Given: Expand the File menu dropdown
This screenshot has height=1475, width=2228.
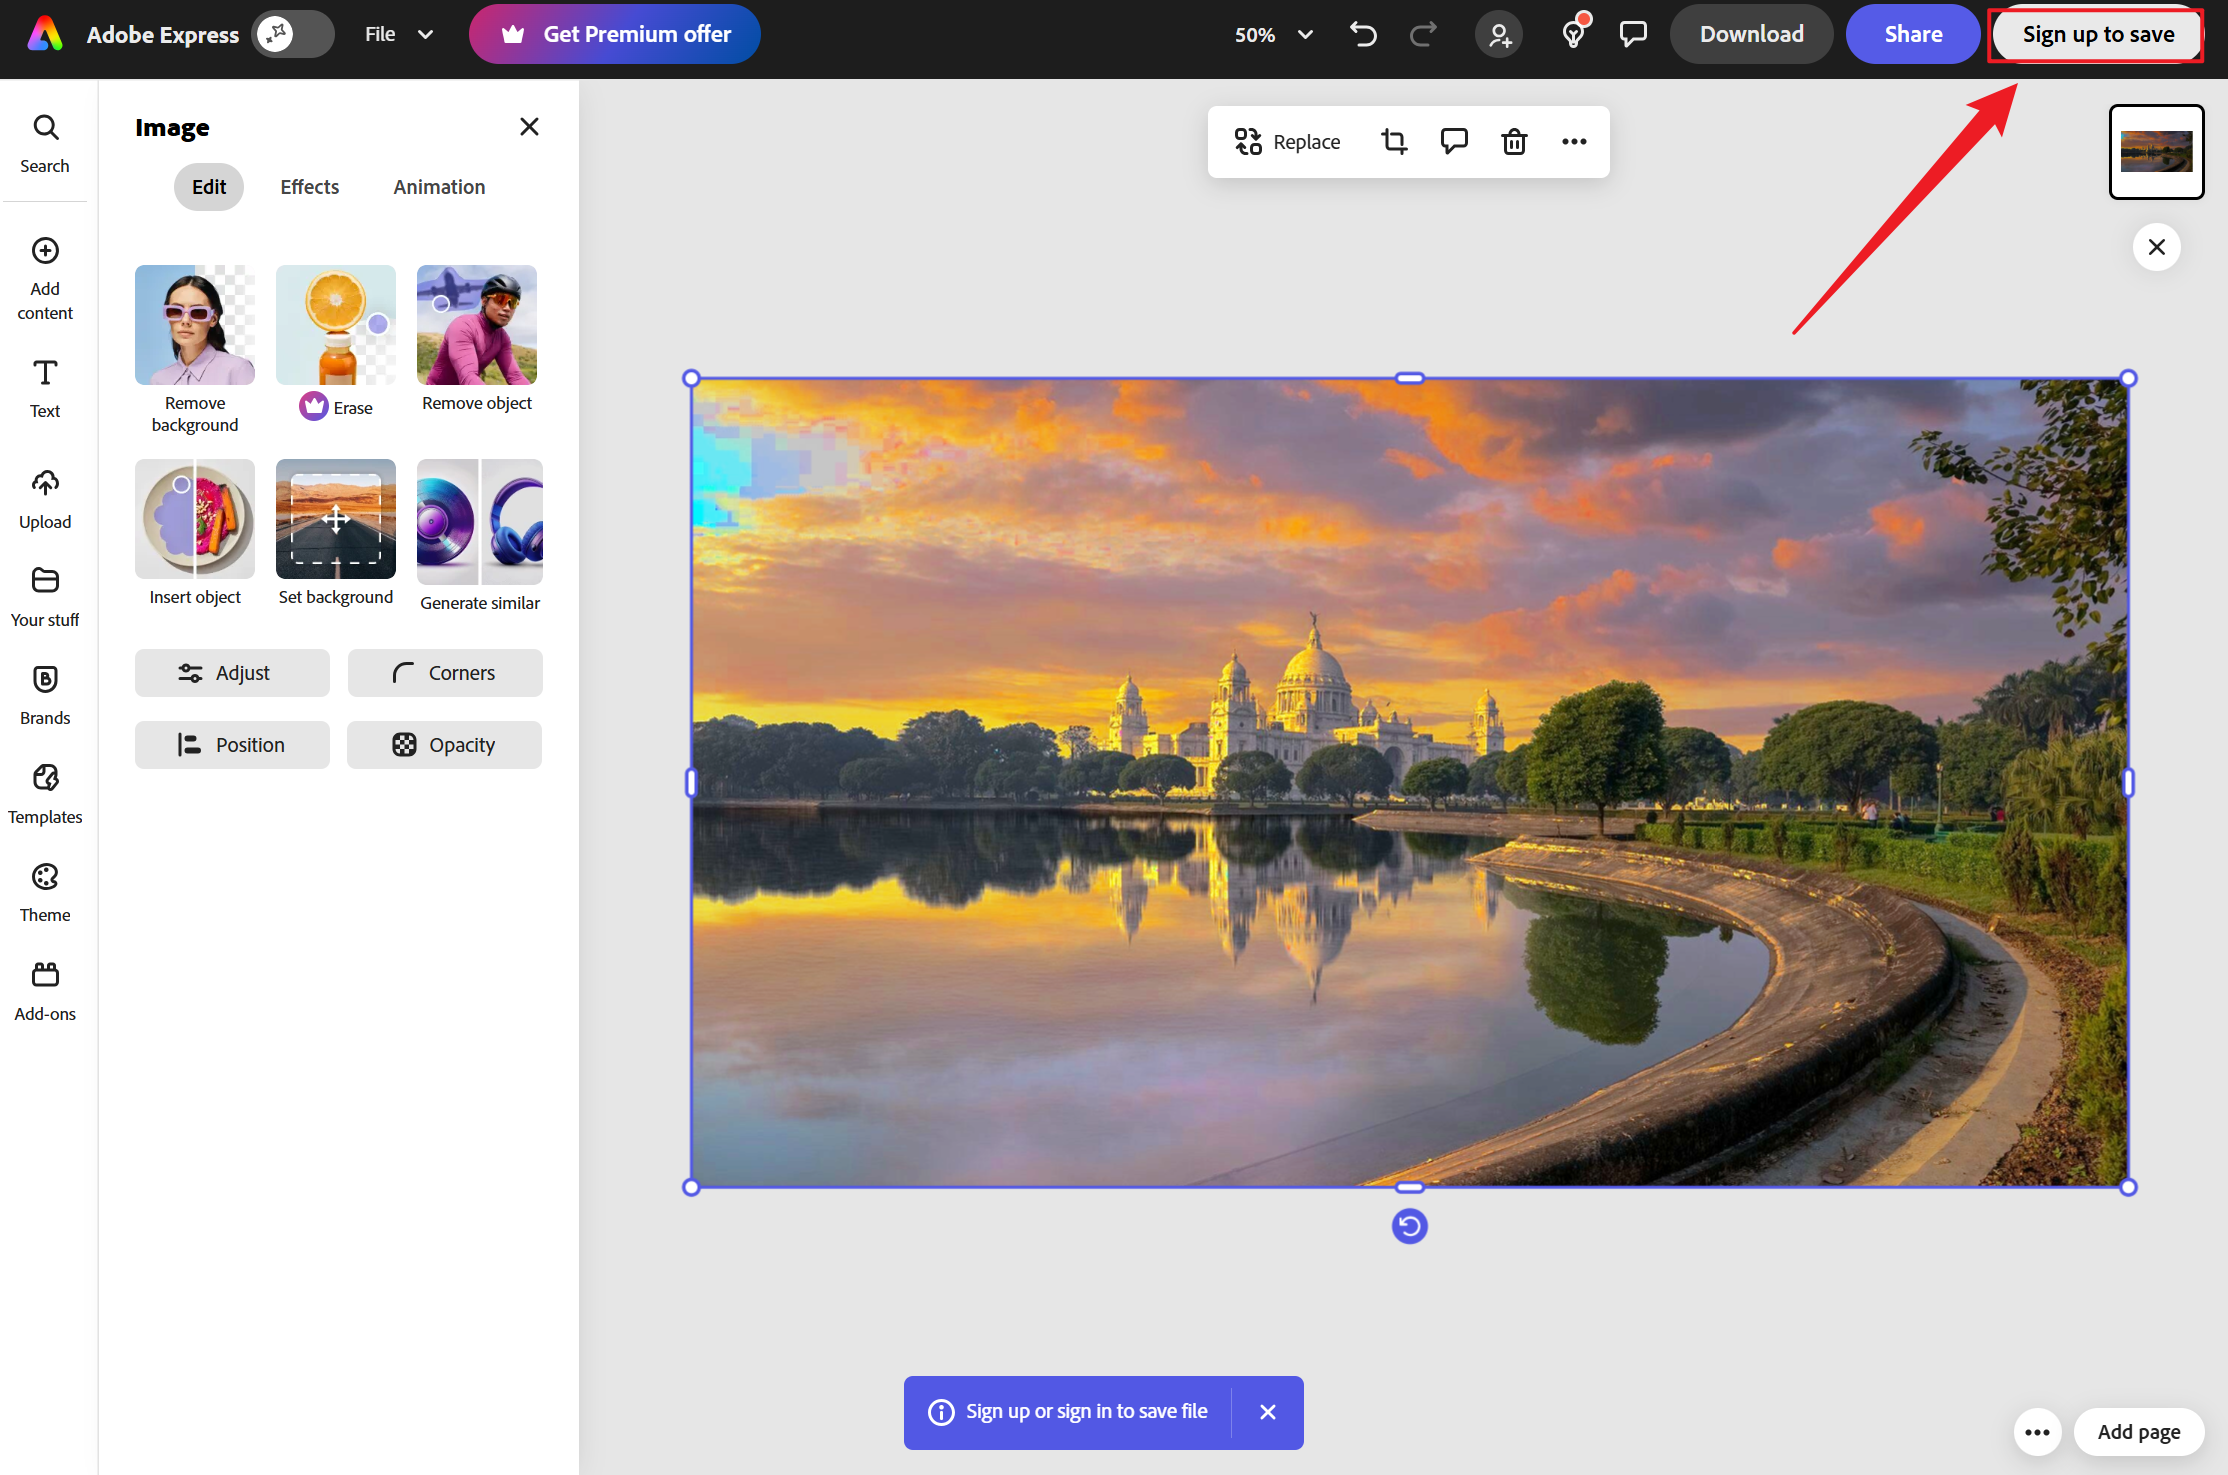Looking at the screenshot, I should click(398, 34).
